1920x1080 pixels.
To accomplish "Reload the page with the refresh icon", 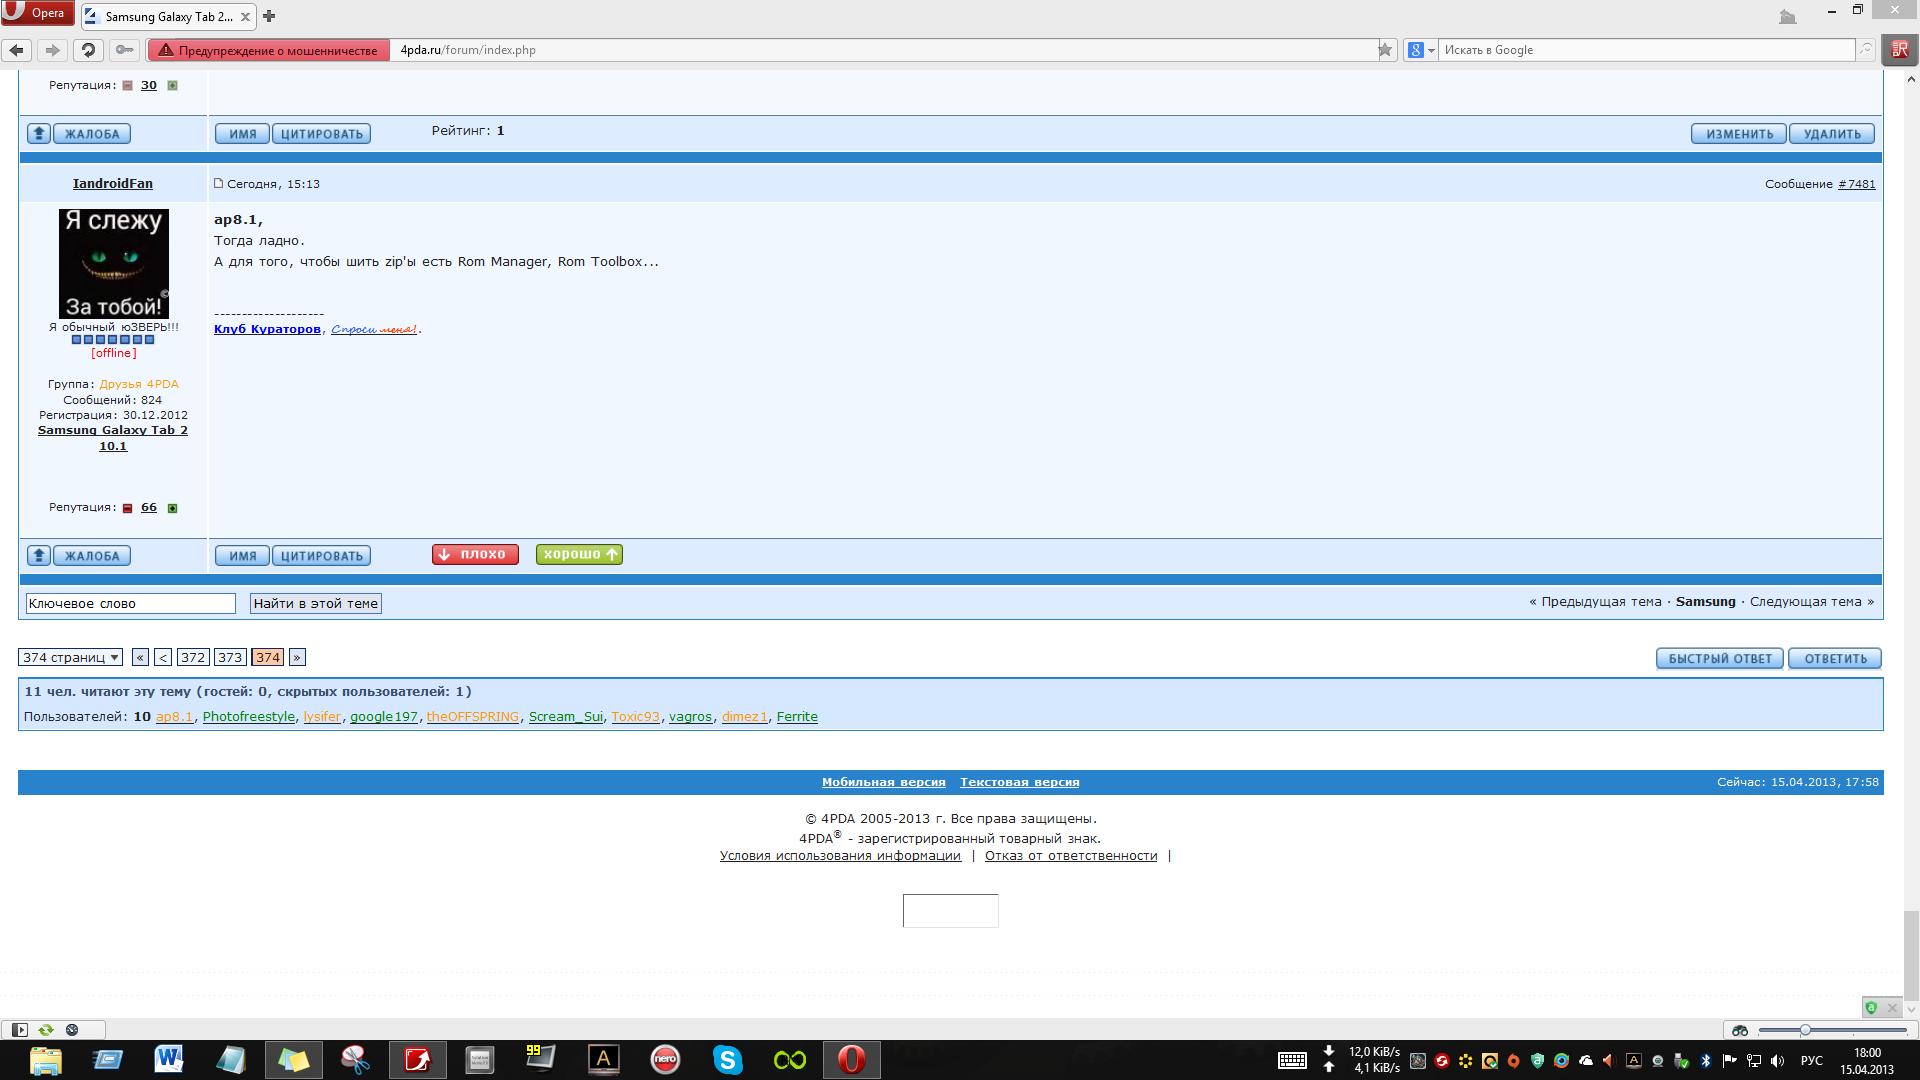I will [88, 50].
